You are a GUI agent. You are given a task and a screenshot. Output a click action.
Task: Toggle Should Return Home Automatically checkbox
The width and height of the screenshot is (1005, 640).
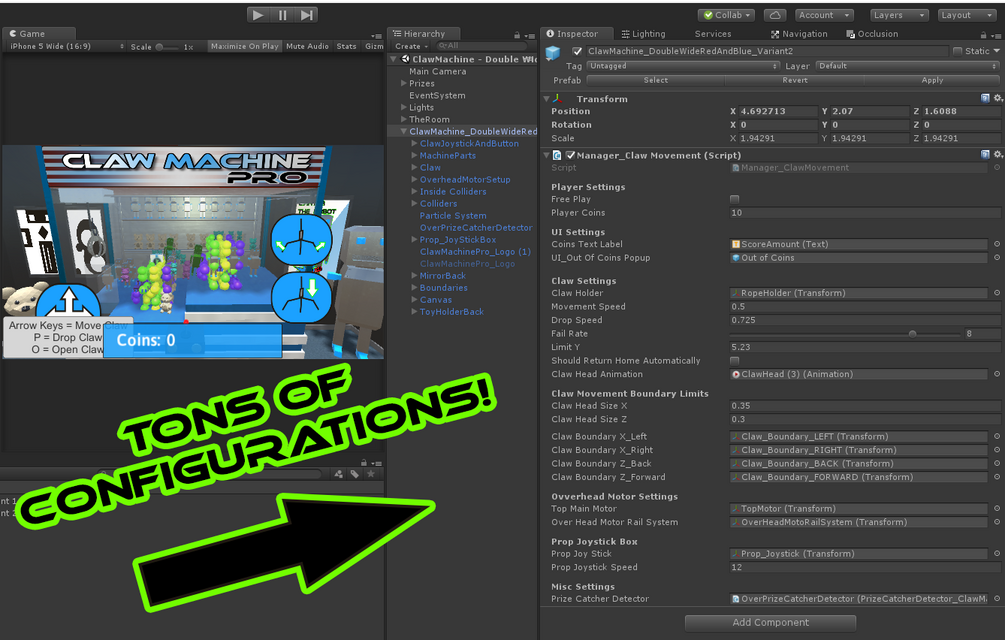(735, 361)
